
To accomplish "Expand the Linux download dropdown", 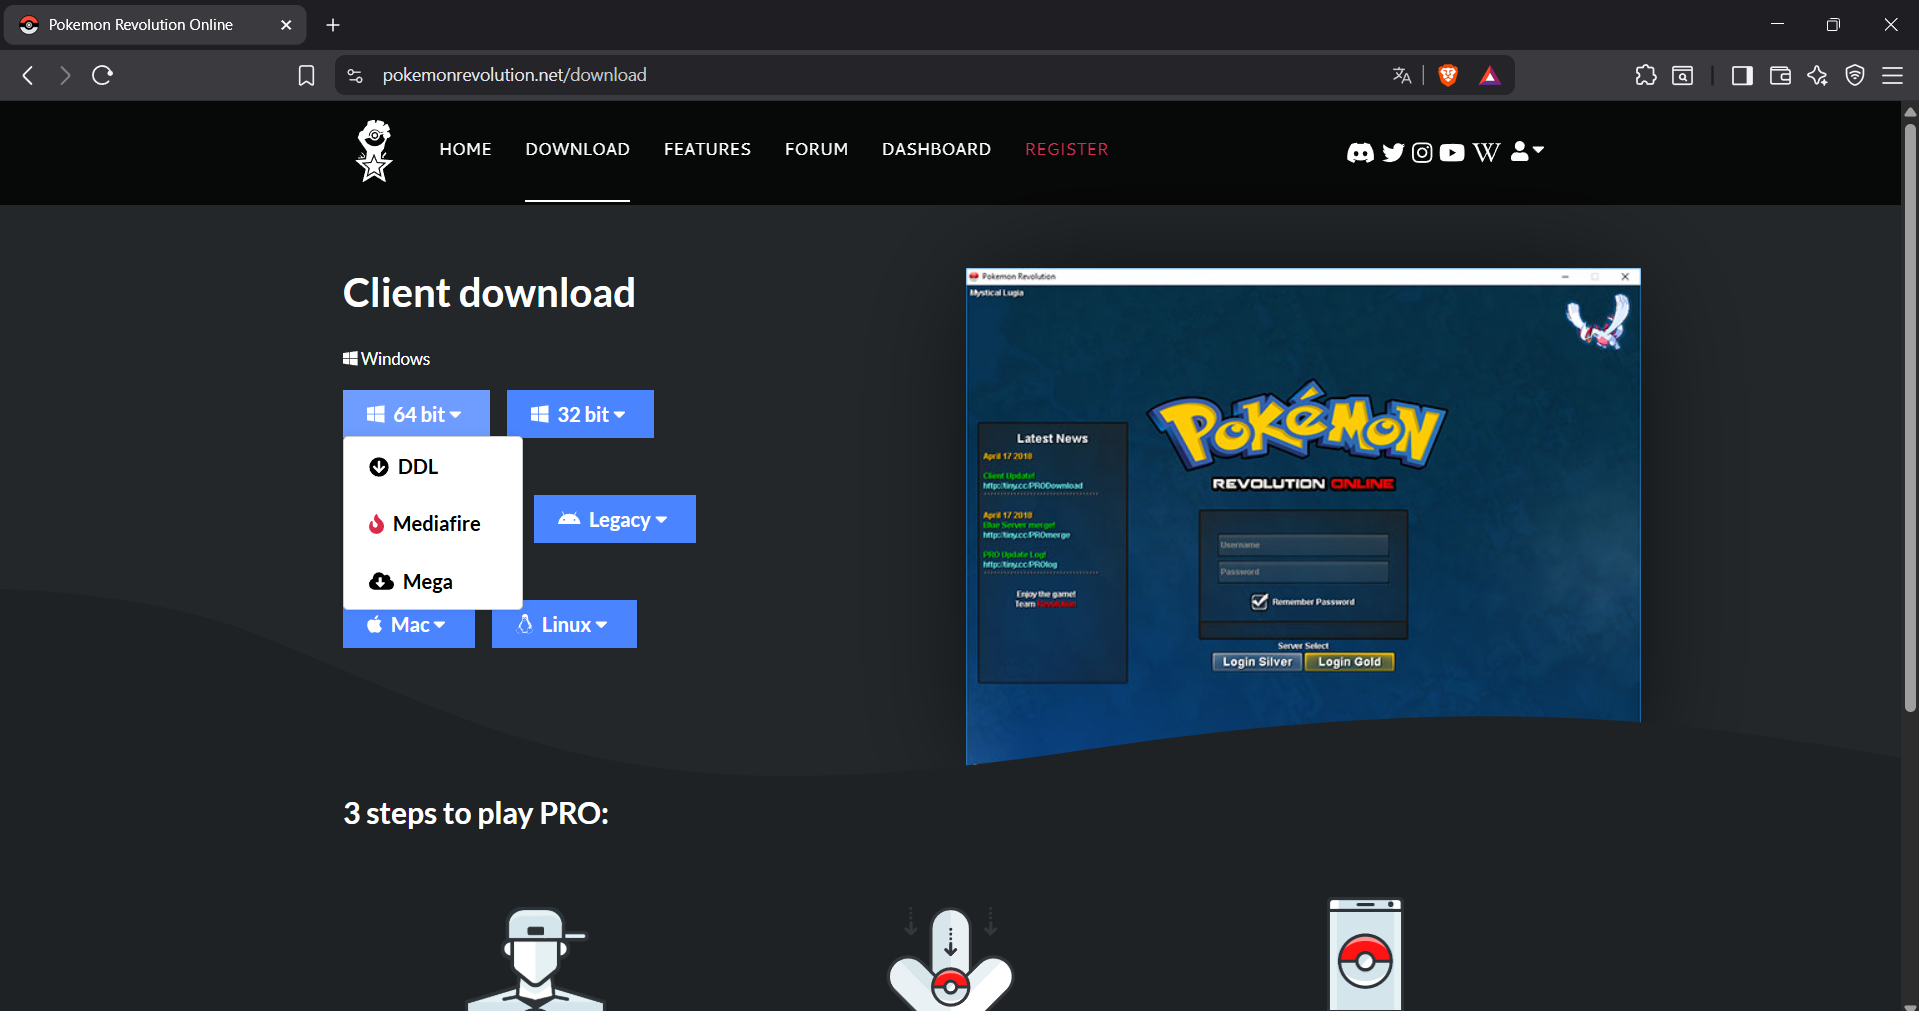I will (x=564, y=624).
